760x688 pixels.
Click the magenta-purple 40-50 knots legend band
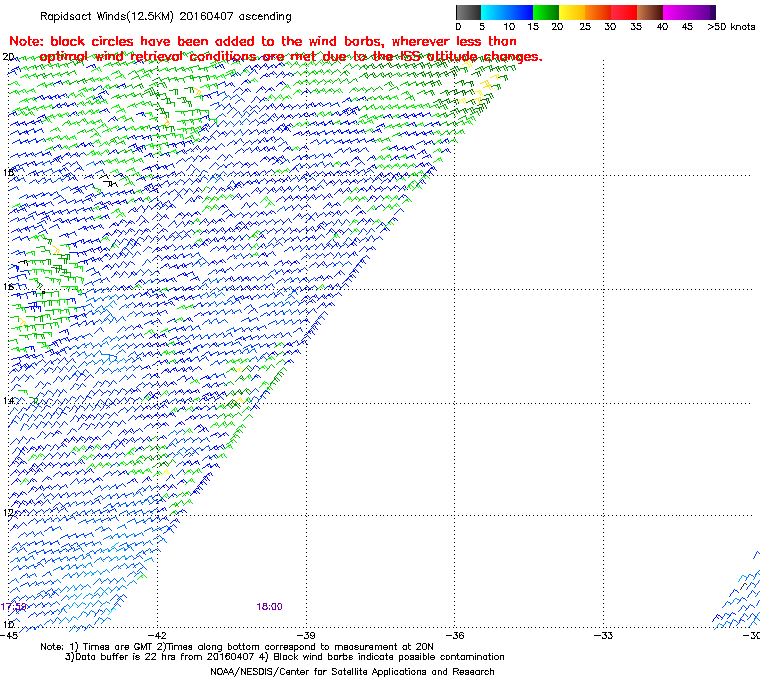[x=689, y=12]
